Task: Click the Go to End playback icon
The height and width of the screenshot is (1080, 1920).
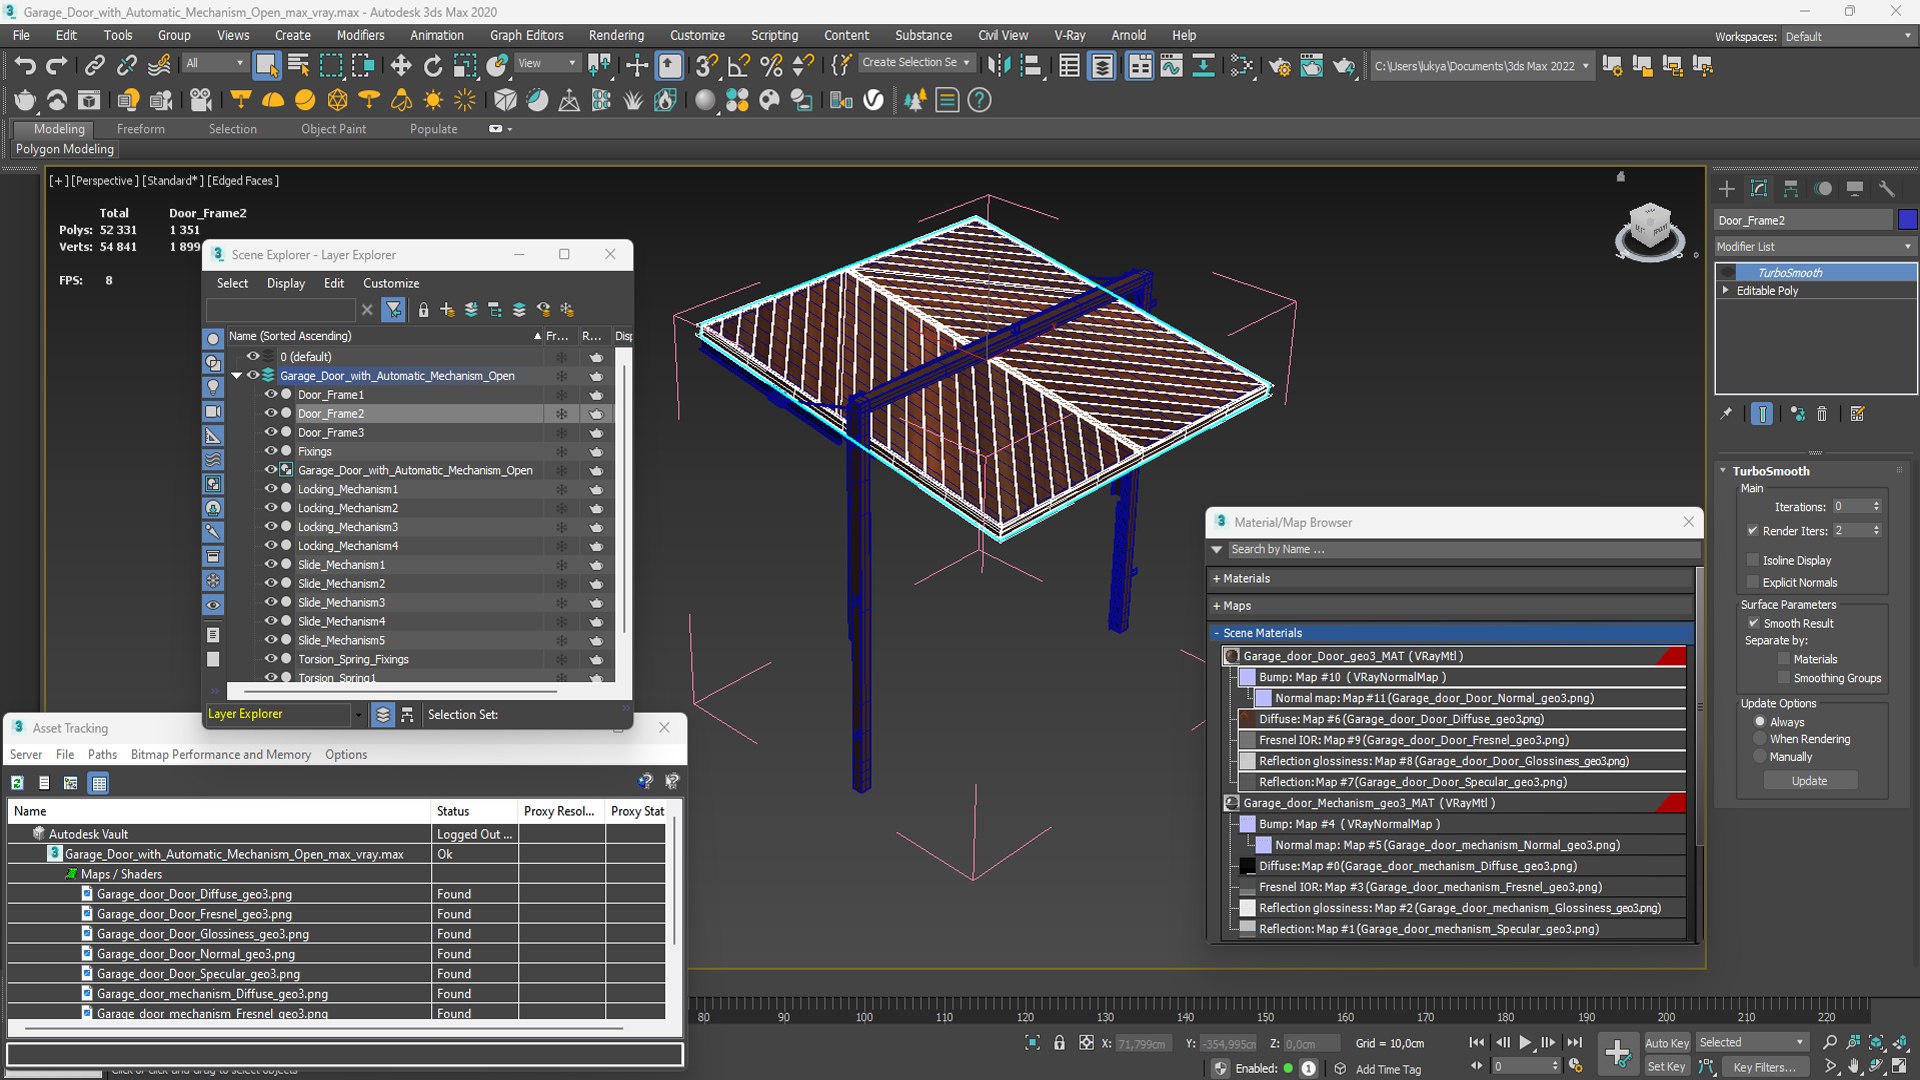Action: (1575, 1042)
